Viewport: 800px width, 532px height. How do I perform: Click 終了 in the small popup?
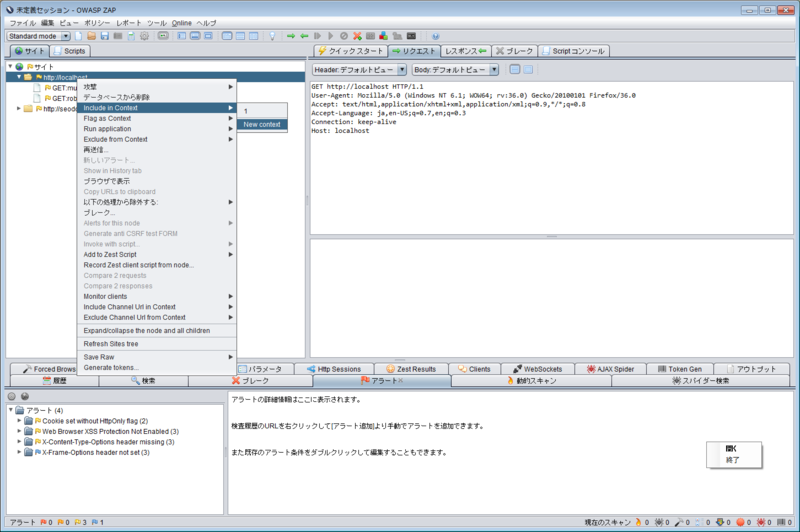(x=733, y=460)
